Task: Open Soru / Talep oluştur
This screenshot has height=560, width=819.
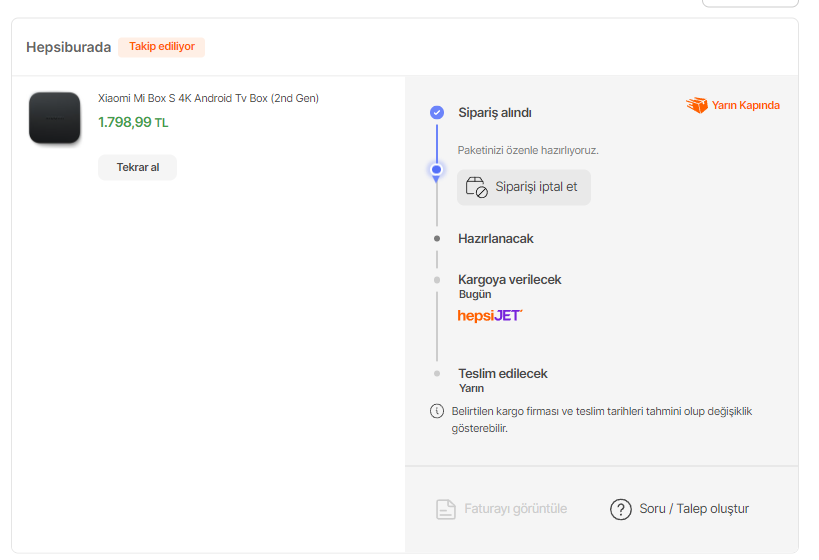Action: (x=694, y=509)
